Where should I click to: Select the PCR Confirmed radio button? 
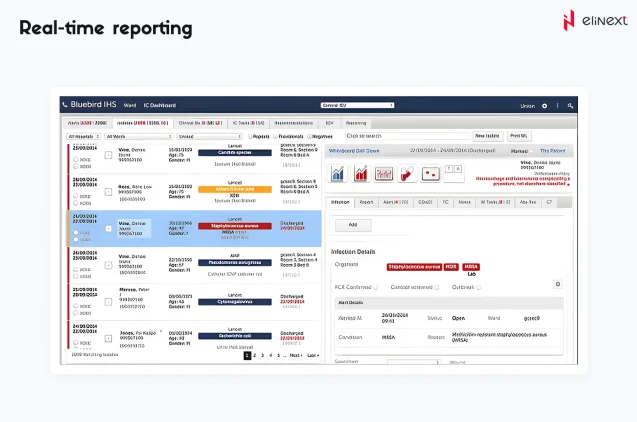[x=376, y=287]
